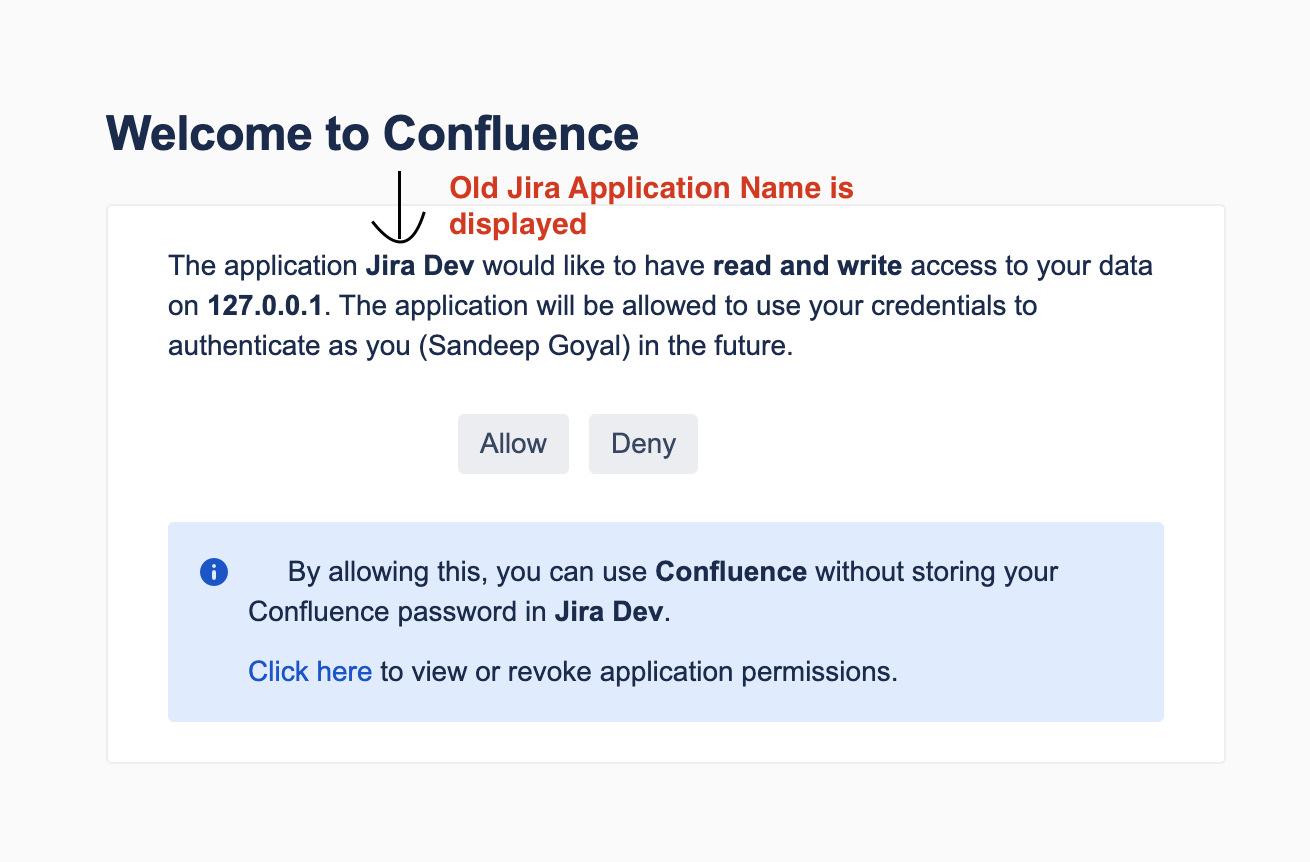Click the red "Old Jira Application Name" annotation
1310x862 pixels.
point(650,205)
